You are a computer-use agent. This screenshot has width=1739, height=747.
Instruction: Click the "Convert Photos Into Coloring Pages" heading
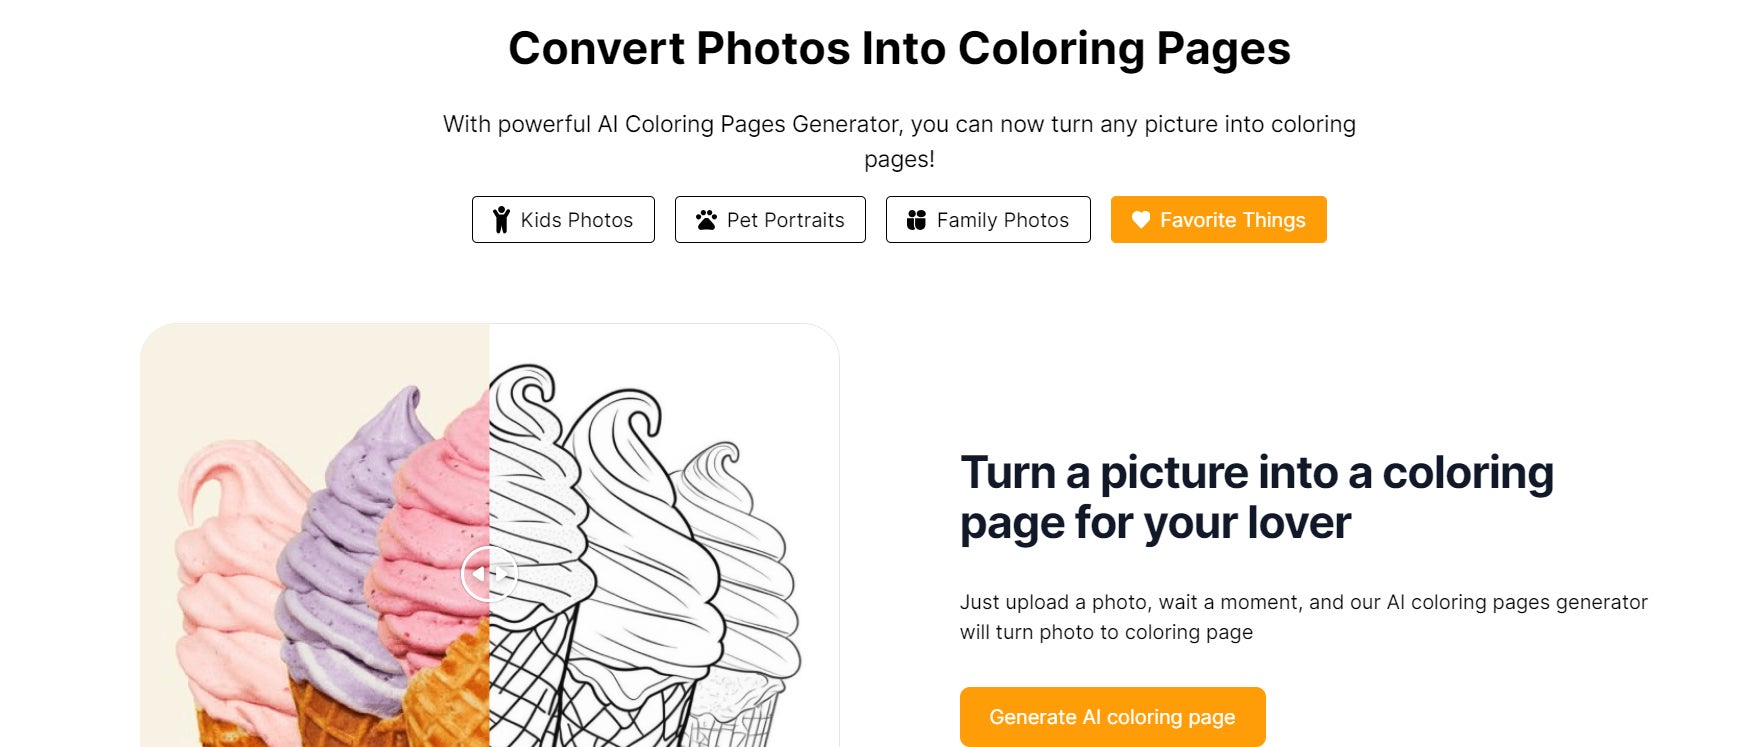coord(899,48)
